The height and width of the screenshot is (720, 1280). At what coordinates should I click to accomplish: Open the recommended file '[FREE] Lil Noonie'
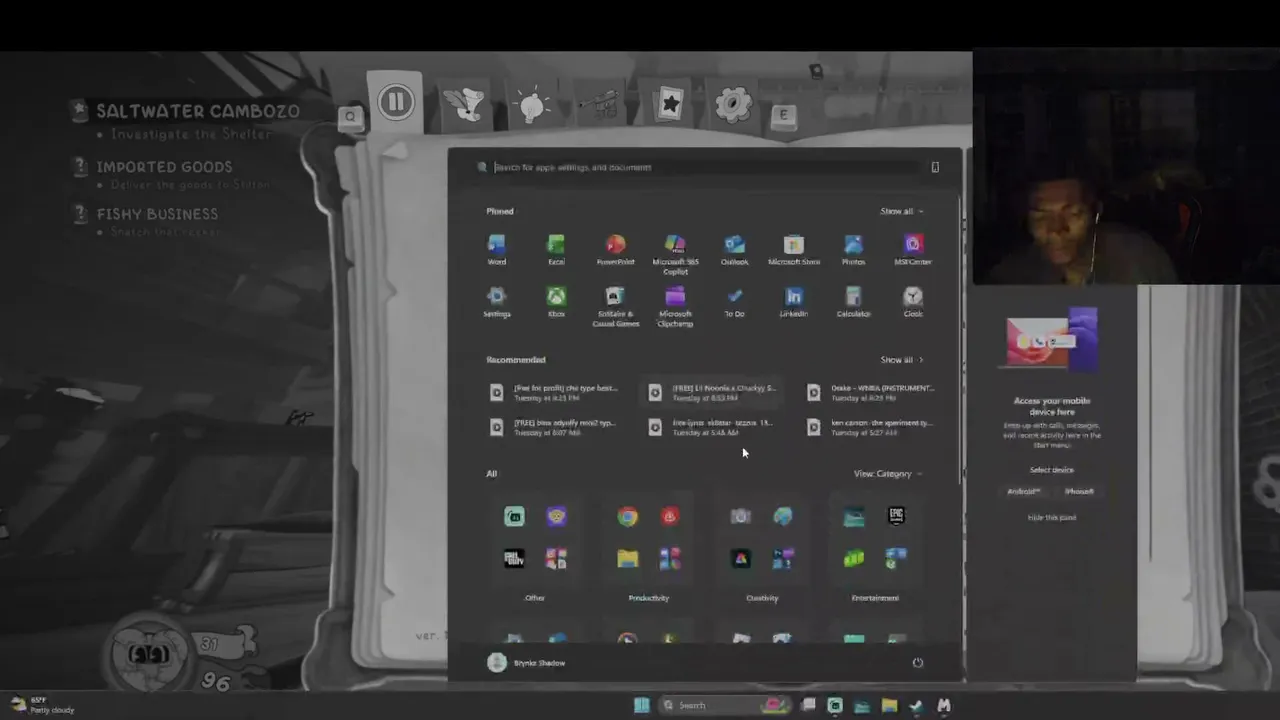[x=712, y=392]
